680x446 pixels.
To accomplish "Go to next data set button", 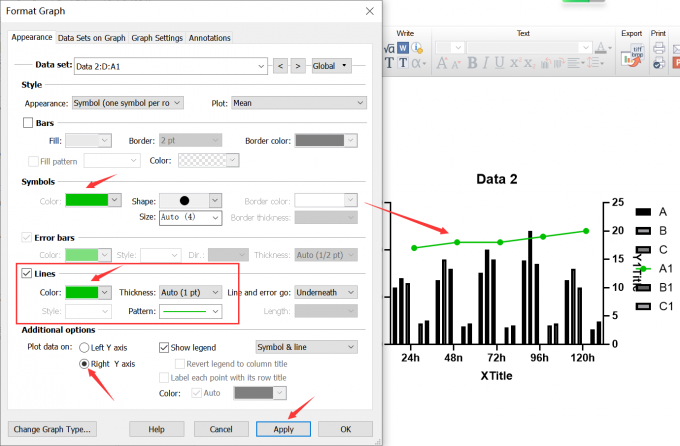I will (x=298, y=66).
